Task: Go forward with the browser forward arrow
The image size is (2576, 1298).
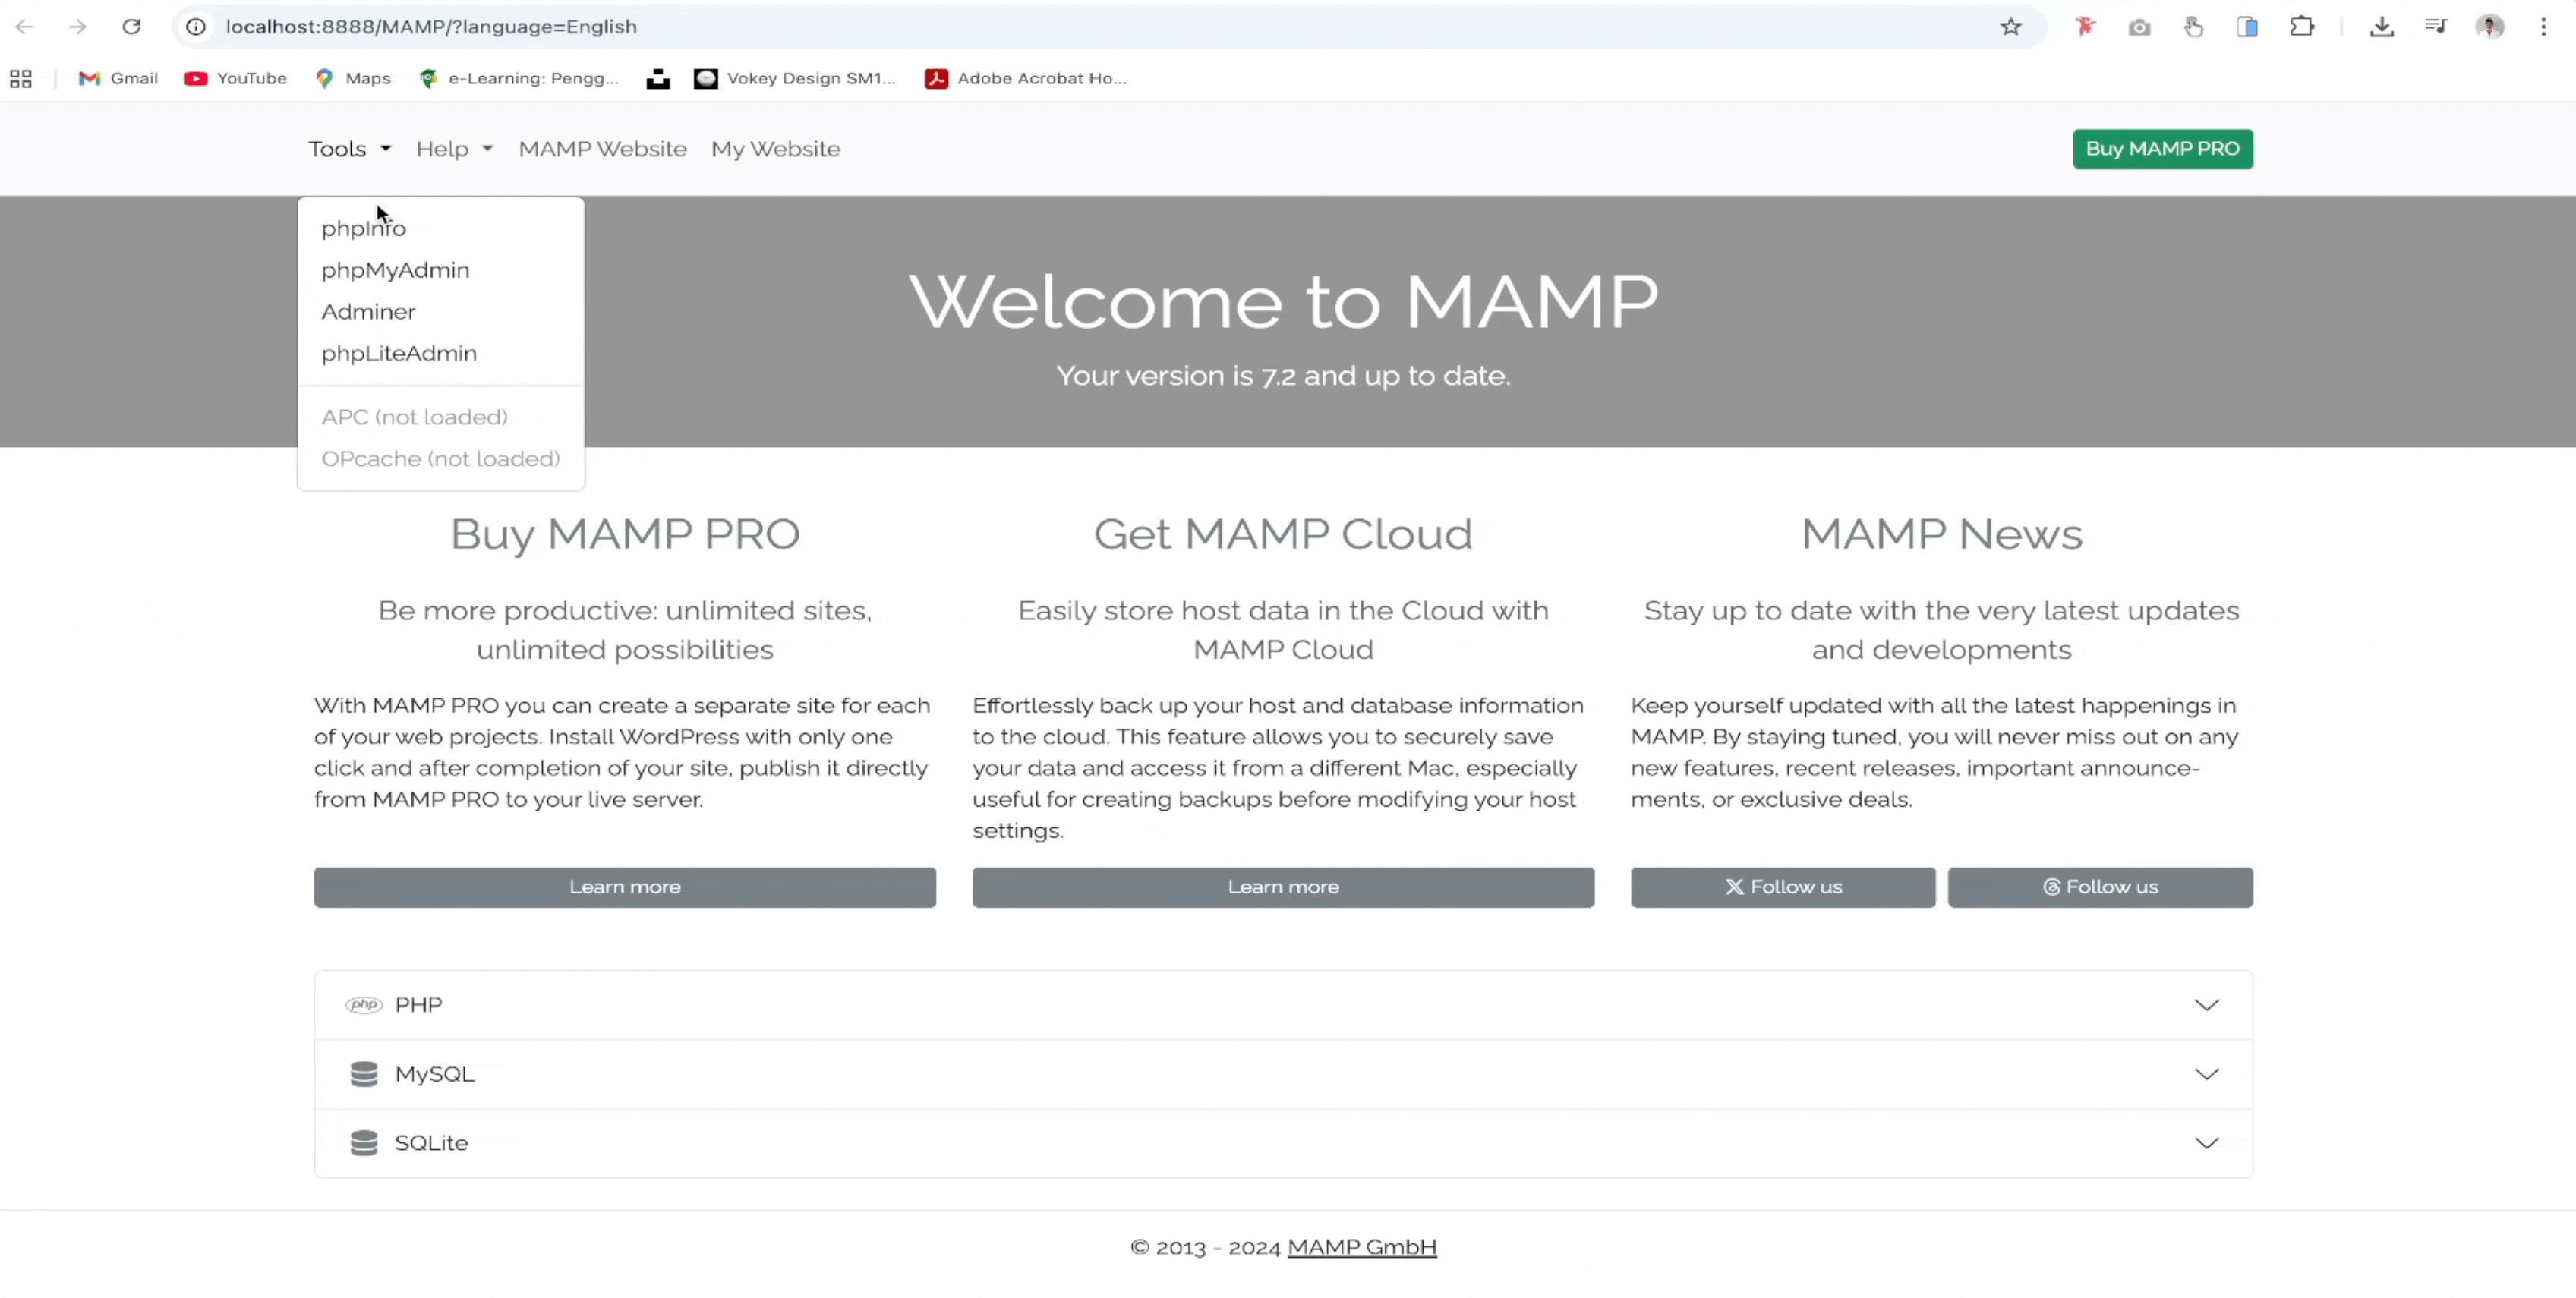Action: coord(77,27)
